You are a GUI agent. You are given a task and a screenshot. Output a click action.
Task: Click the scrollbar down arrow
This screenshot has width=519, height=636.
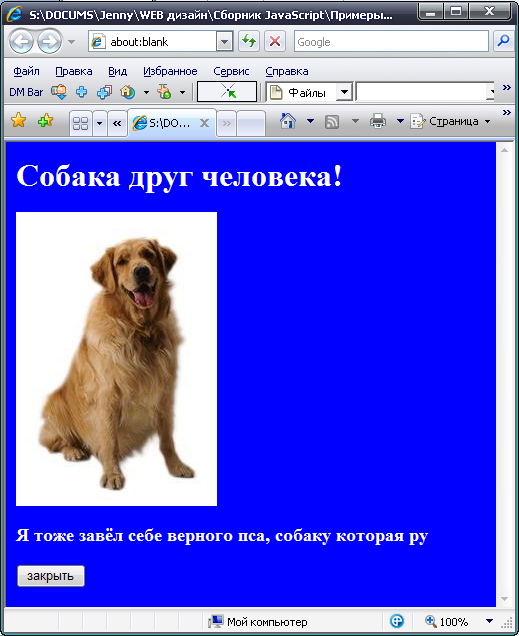tap(504, 599)
